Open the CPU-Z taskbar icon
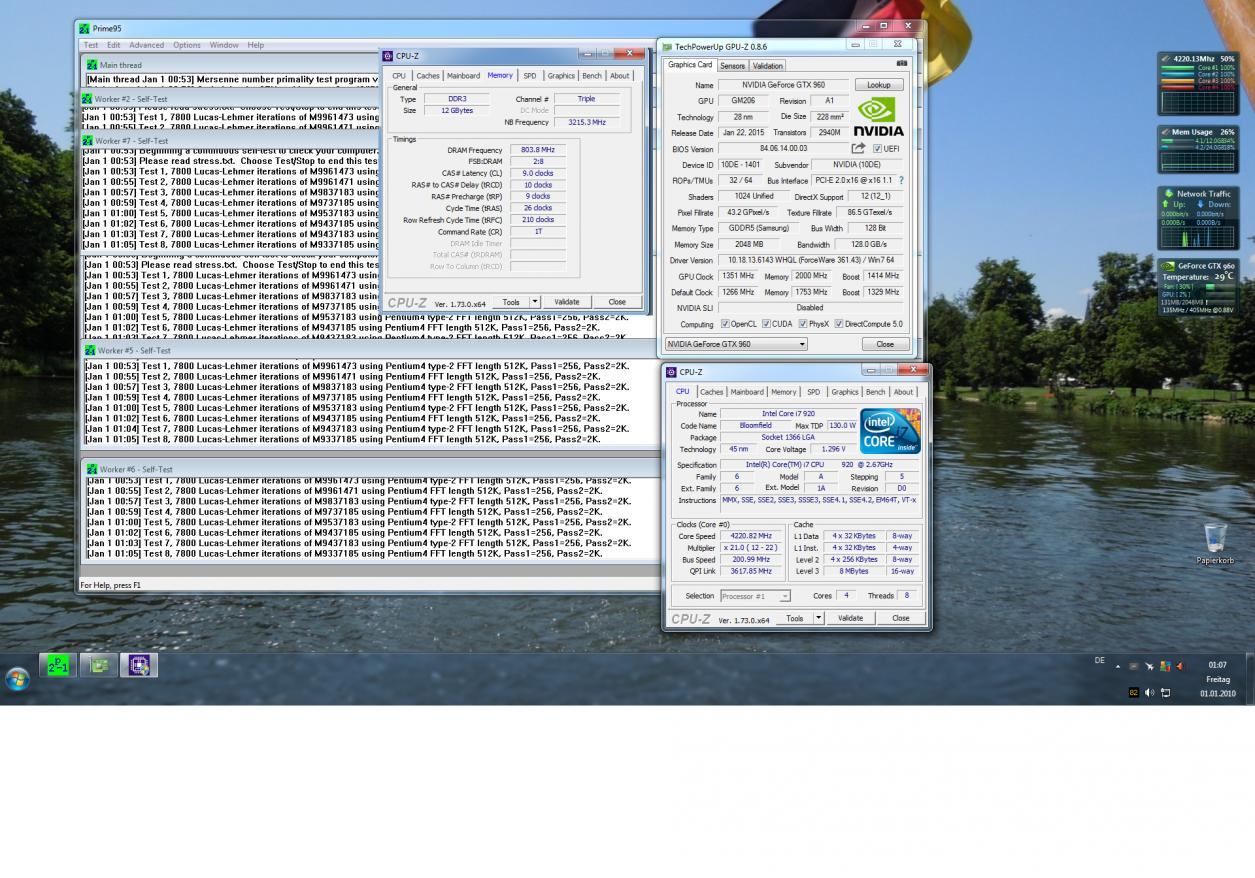Screen dimensions: 1255x878 click(139, 664)
